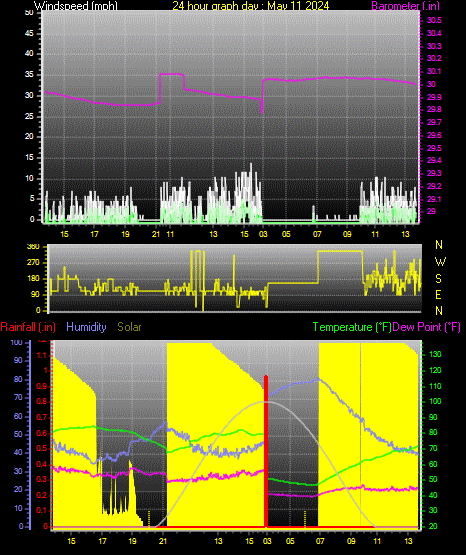This screenshot has height=555, width=466.
Task: Select the Temperature (°F) legend label
Action: [352, 327]
